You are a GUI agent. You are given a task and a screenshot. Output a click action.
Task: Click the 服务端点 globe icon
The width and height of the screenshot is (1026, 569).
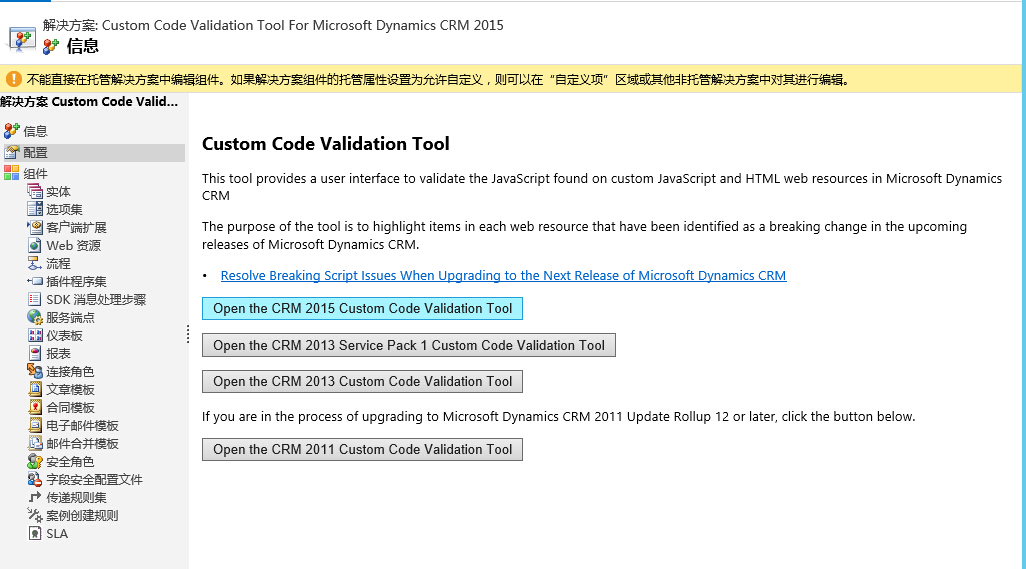[35, 317]
